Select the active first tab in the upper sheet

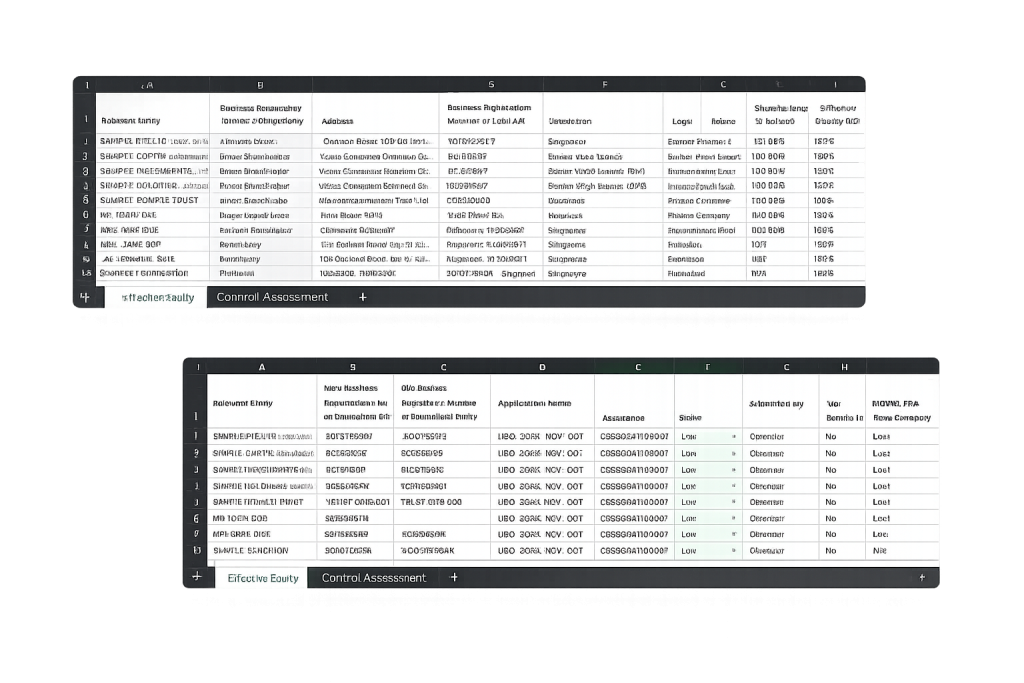pos(157,297)
